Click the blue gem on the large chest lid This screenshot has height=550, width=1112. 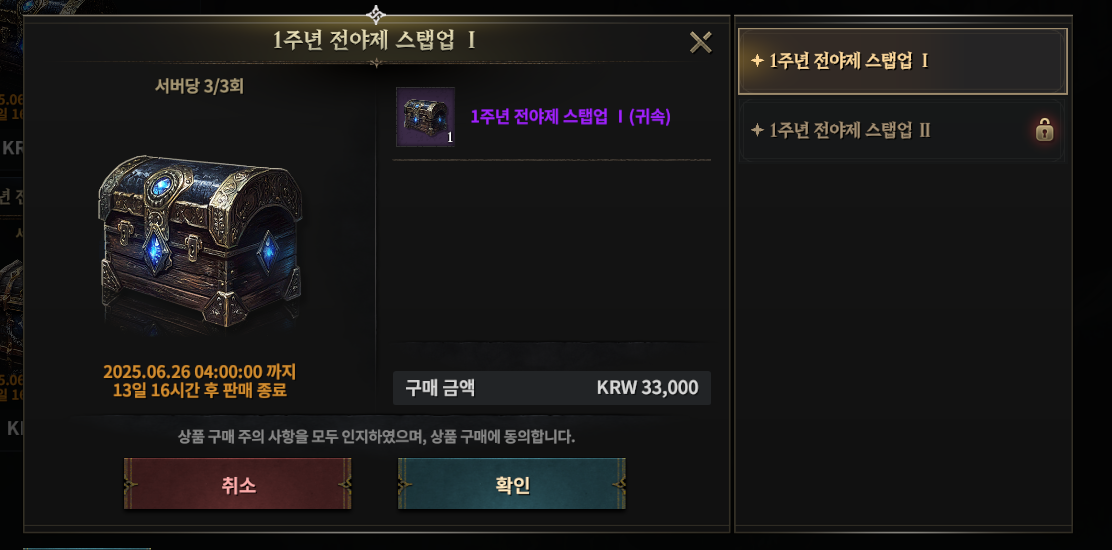[x=162, y=186]
